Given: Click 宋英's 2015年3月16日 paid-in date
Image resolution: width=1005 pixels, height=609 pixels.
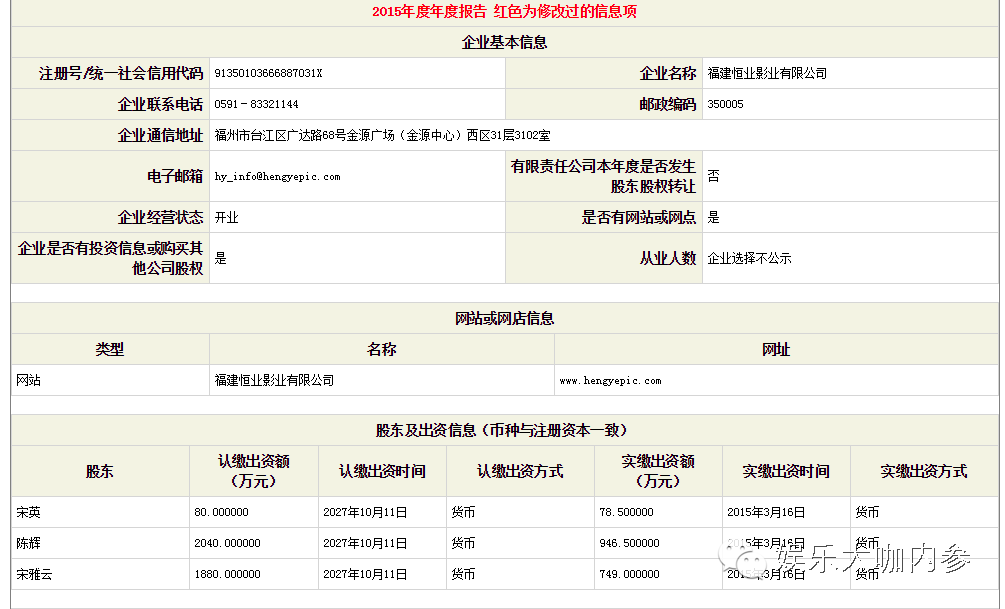Looking at the screenshot, I should (766, 512).
